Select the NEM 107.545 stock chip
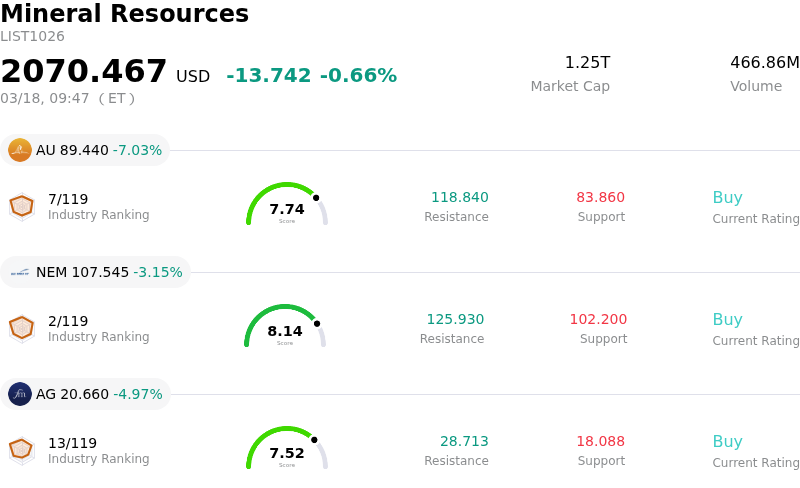This screenshot has height=488, width=800. 95,272
